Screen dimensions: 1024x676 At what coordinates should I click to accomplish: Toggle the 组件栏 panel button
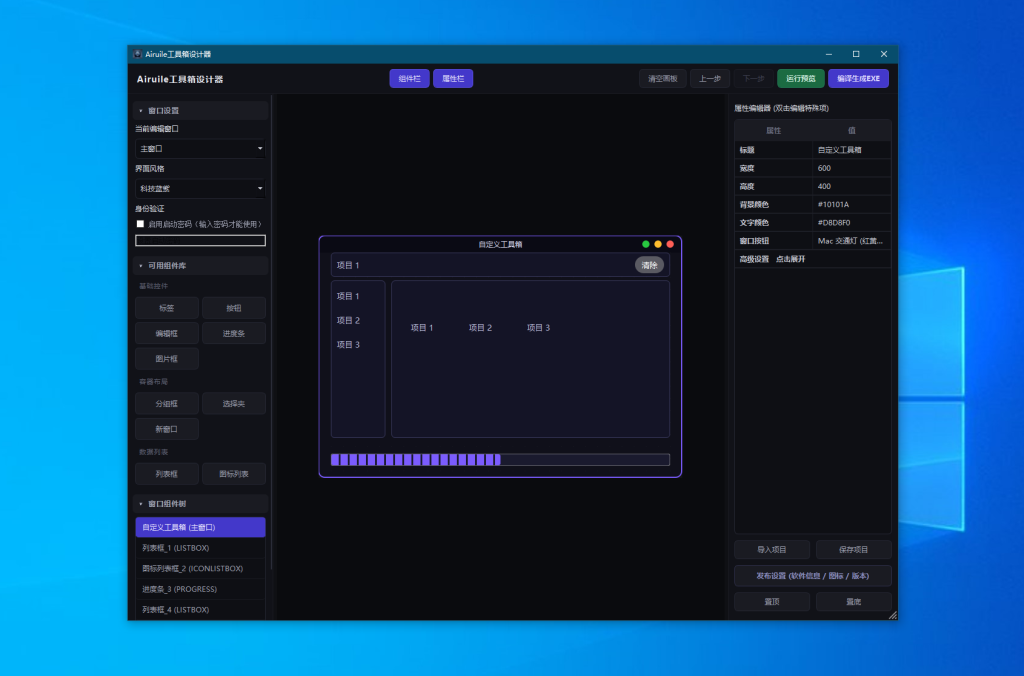pyautogui.click(x=409, y=78)
